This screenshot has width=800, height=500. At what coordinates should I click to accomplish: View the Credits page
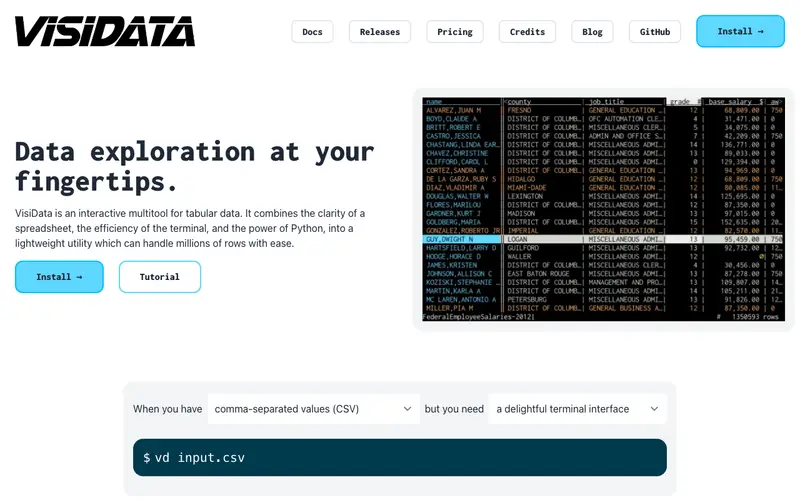tap(527, 32)
